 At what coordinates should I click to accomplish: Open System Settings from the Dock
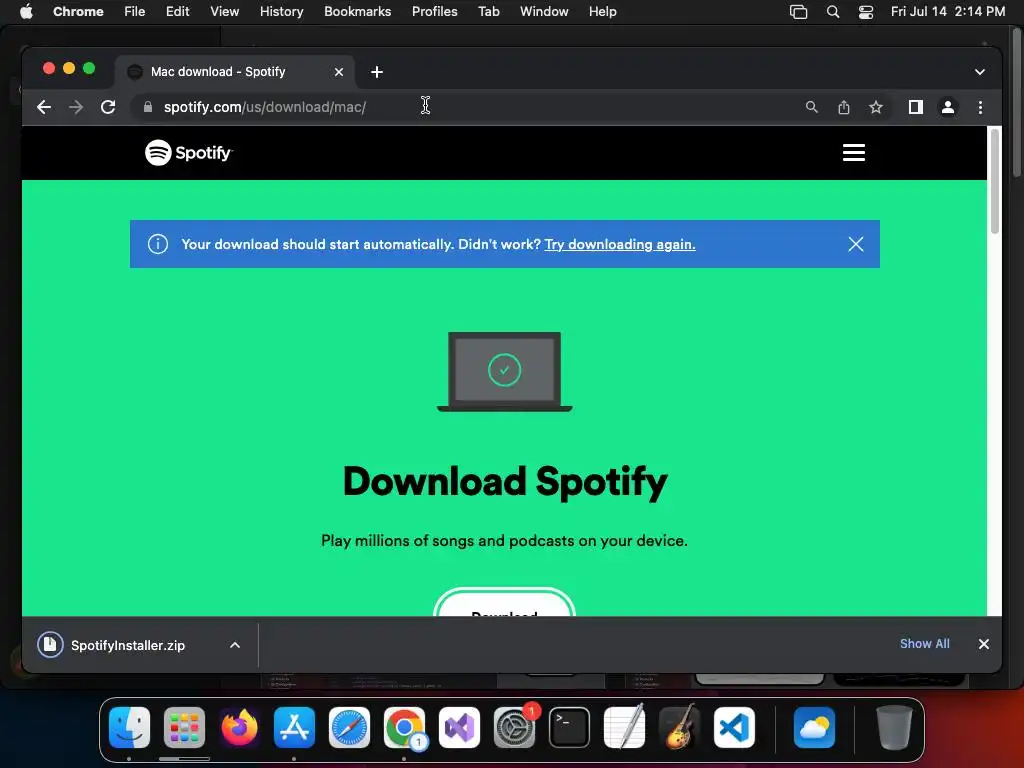click(x=514, y=728)
